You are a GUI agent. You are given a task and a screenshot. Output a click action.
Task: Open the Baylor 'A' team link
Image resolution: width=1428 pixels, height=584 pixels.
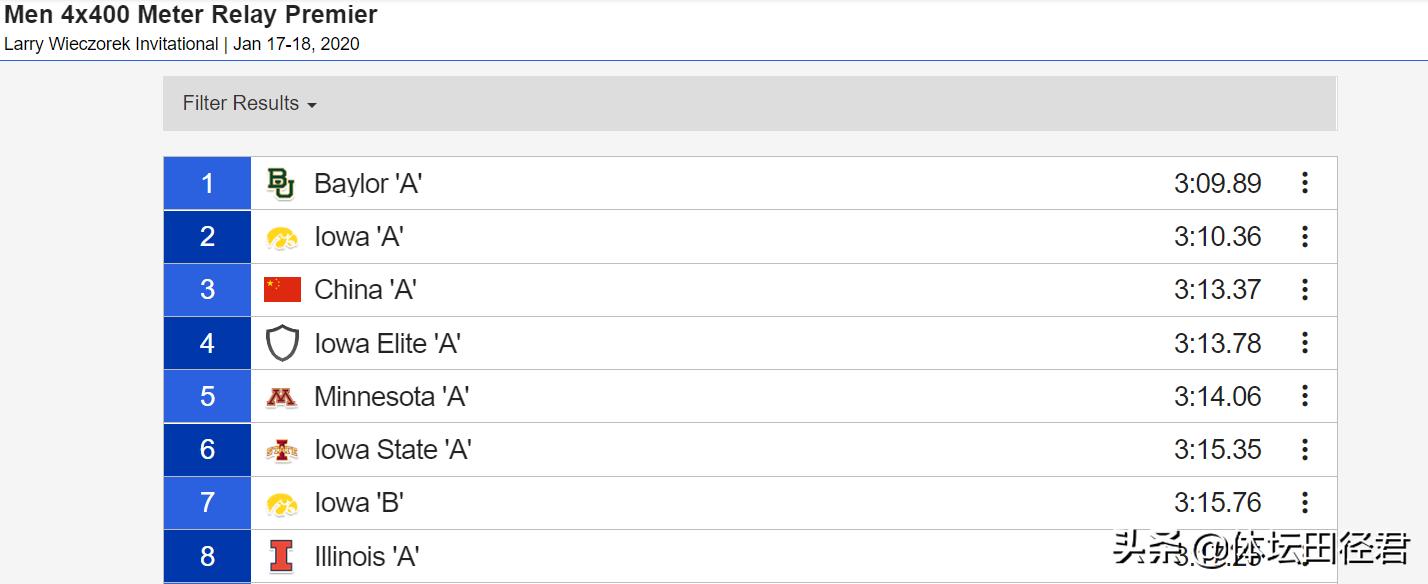367,184
